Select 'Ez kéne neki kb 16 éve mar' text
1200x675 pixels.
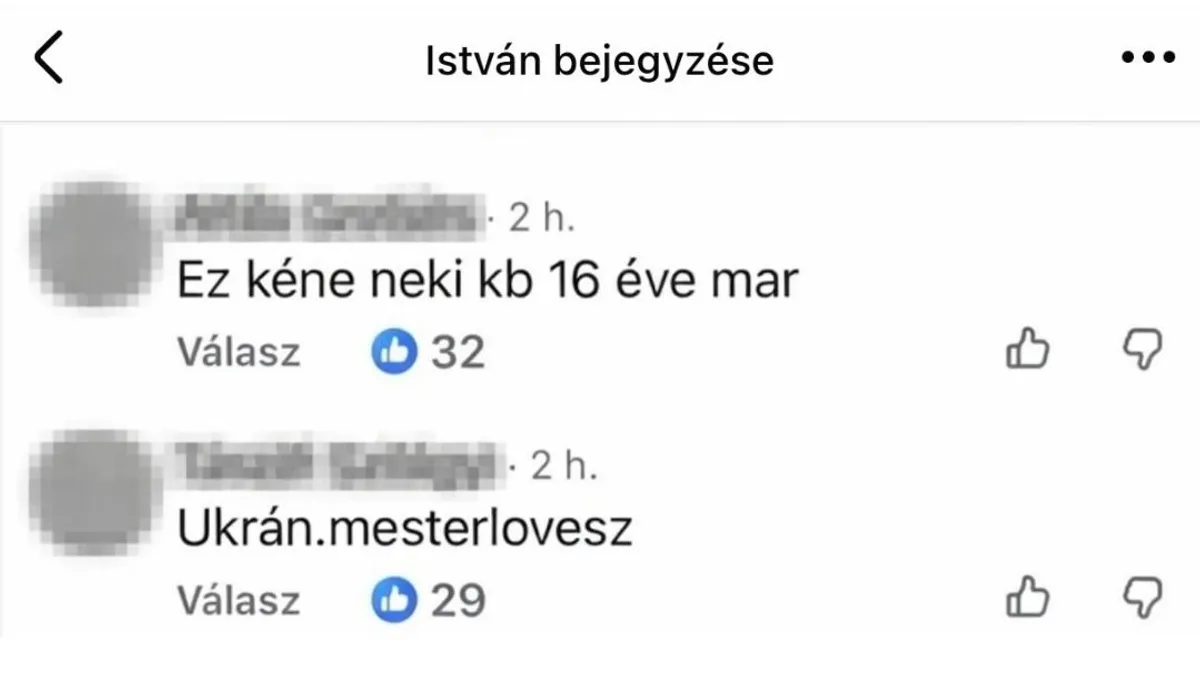pos(488,281)
